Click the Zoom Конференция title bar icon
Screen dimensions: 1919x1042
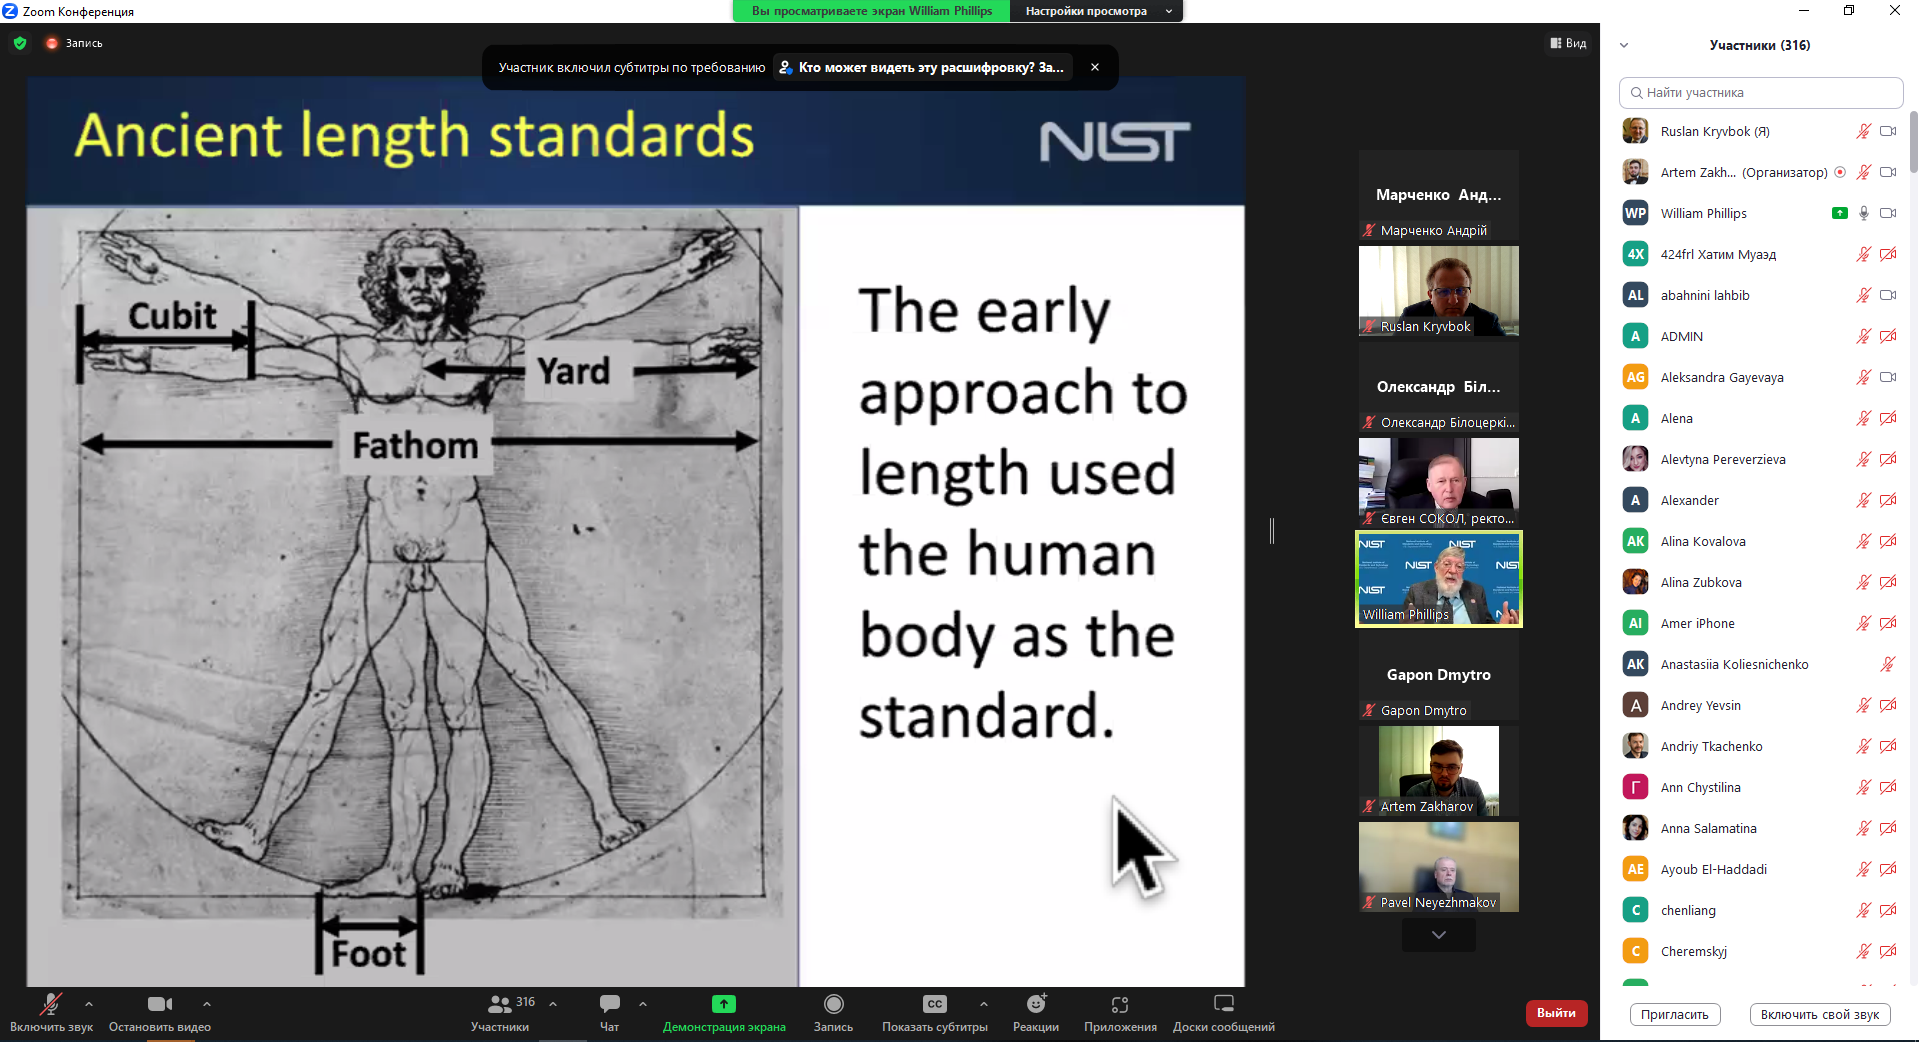(10, 11)
